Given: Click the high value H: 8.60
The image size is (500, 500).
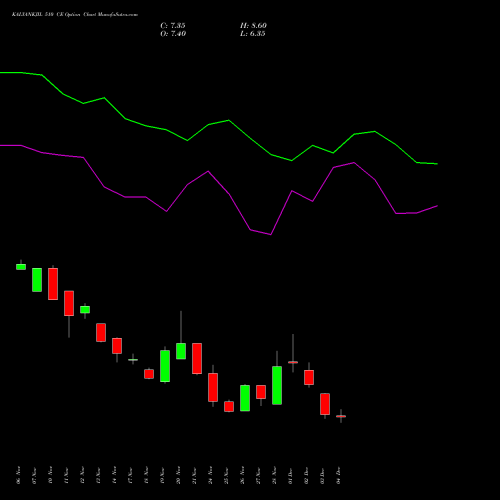Looking at the screenshot, I should 253,26.
